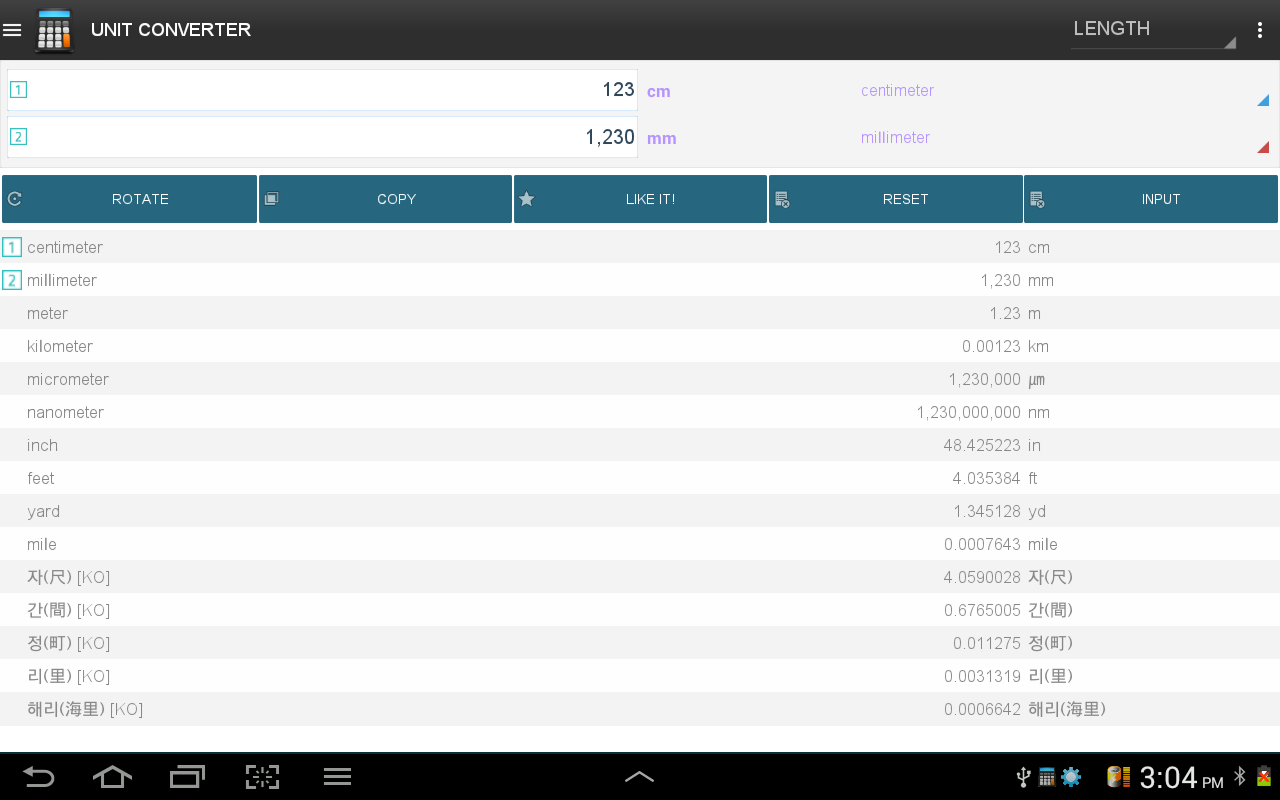
Task: Expand the bottom center up-chevron
Action: [x=639, y=777]
